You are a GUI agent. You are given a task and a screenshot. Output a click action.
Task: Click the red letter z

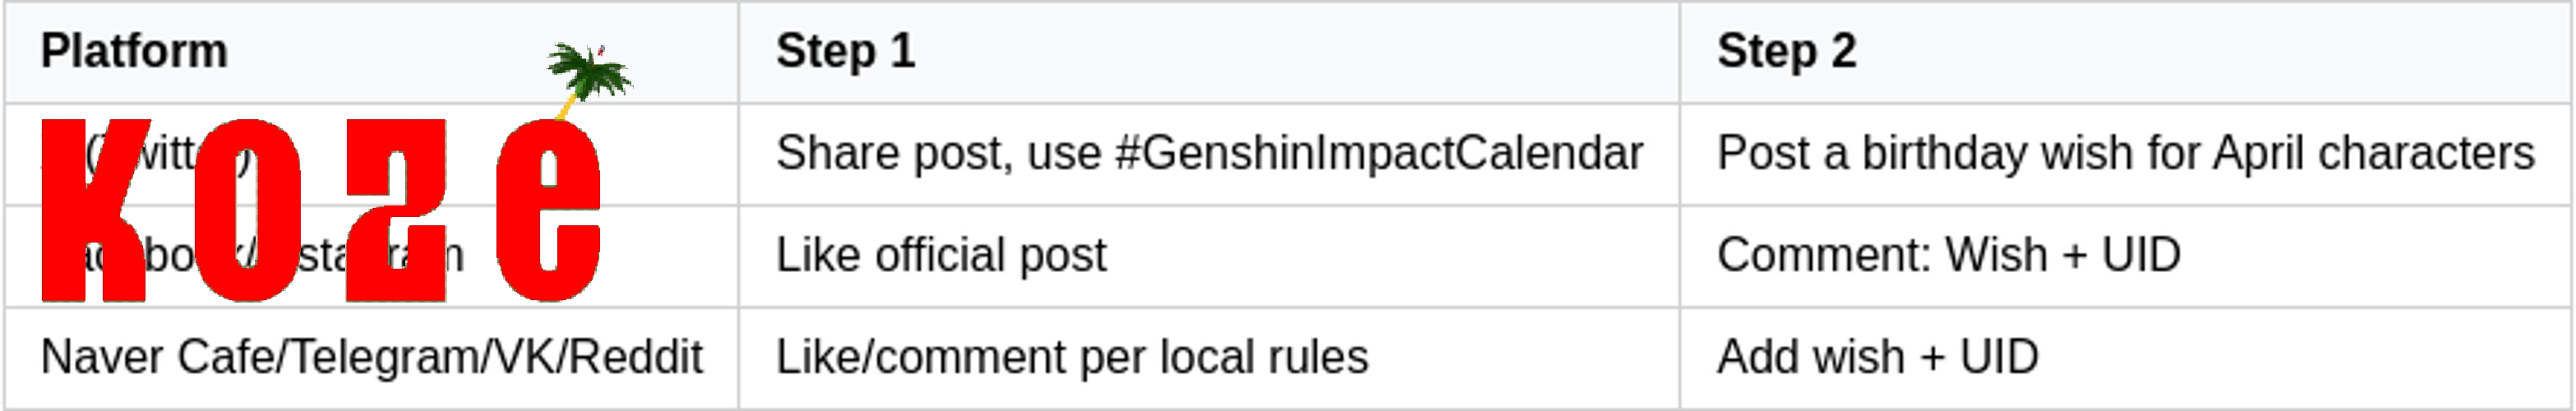coord(396,210)
